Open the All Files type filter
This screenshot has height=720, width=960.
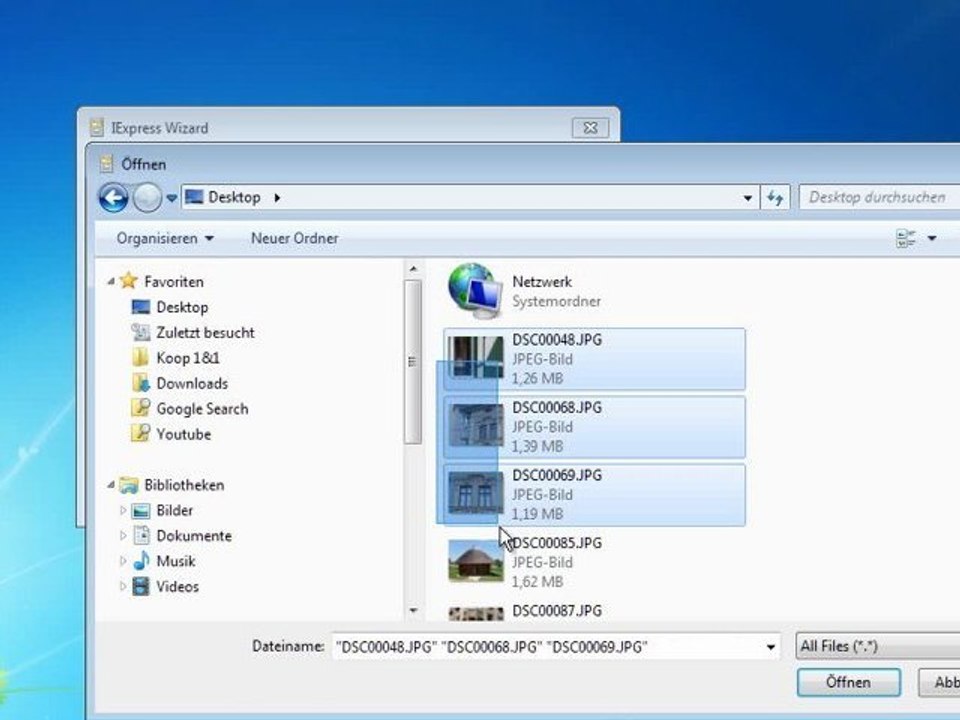point(878,647)
